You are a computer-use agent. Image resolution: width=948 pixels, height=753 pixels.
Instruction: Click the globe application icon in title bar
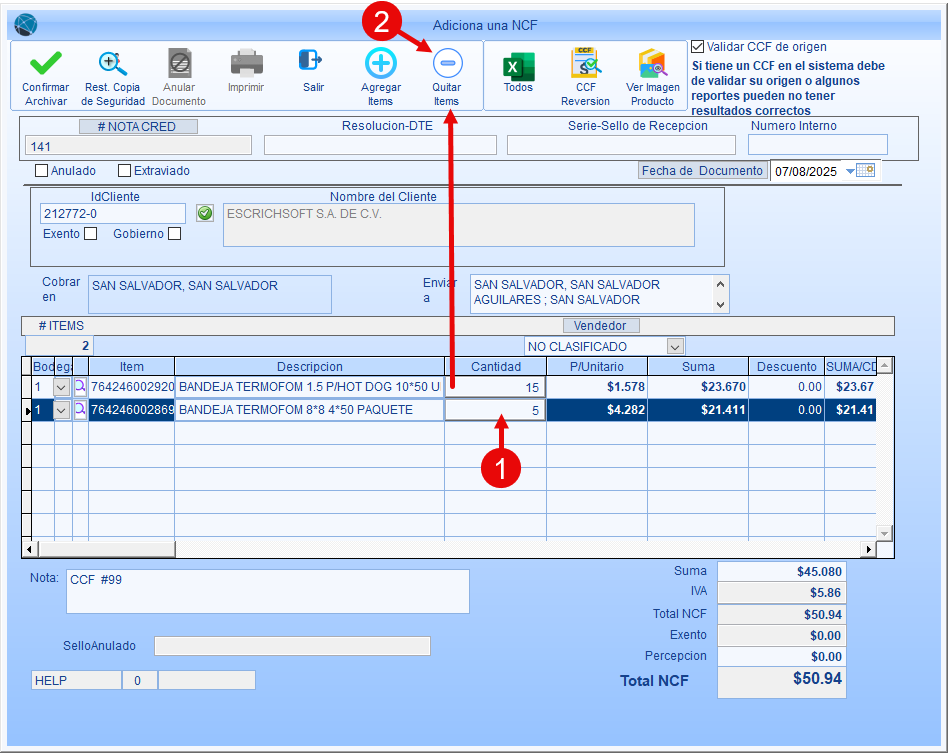click(x=25, y=25)
